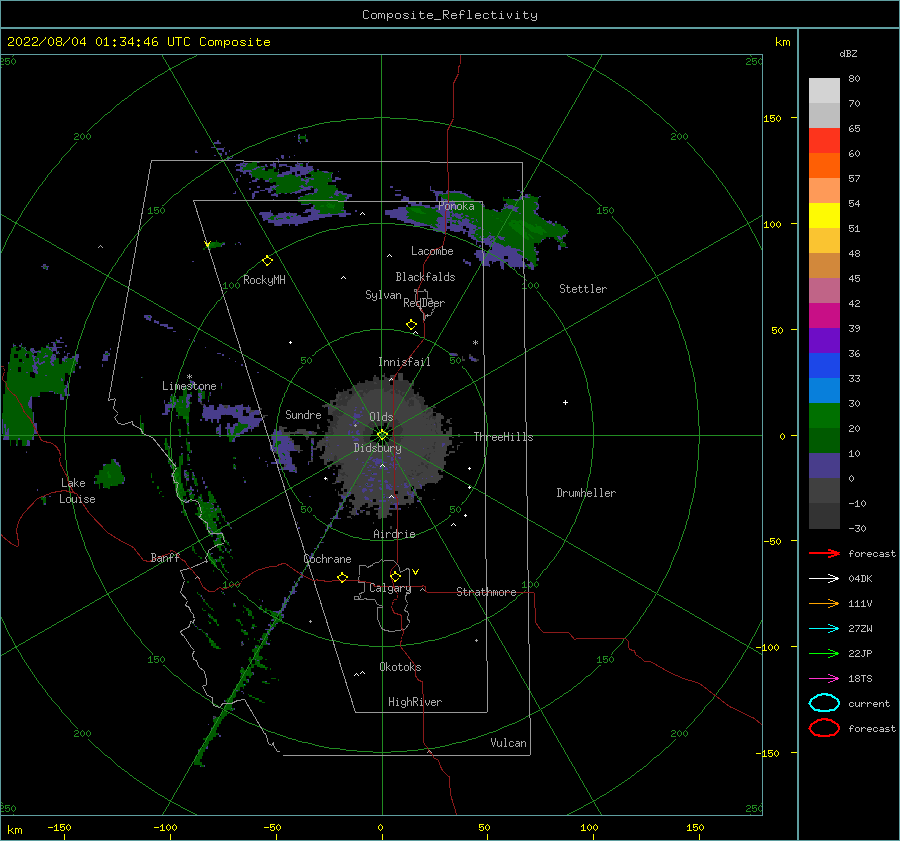Click the yellow V marker right of Calgary diamond
This screenshot has height=841, width=900.
(415, 572)
